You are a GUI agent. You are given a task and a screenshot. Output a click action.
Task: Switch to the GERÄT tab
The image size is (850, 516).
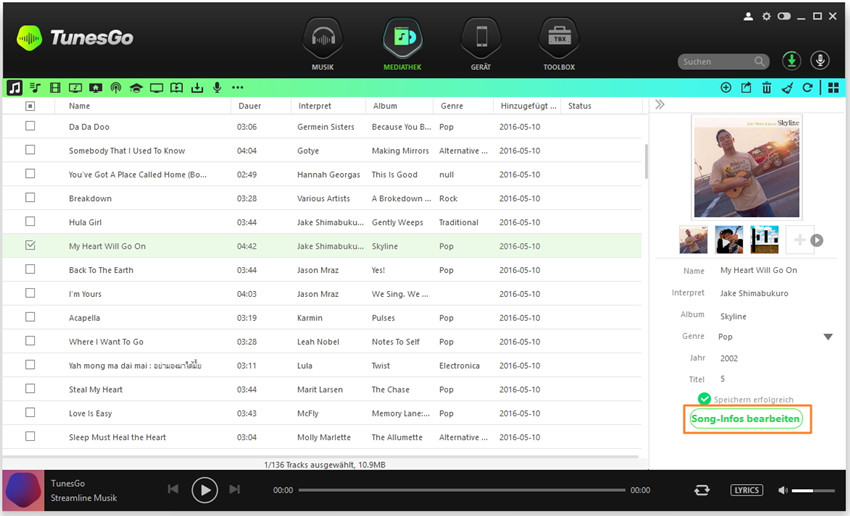(481, 44)
